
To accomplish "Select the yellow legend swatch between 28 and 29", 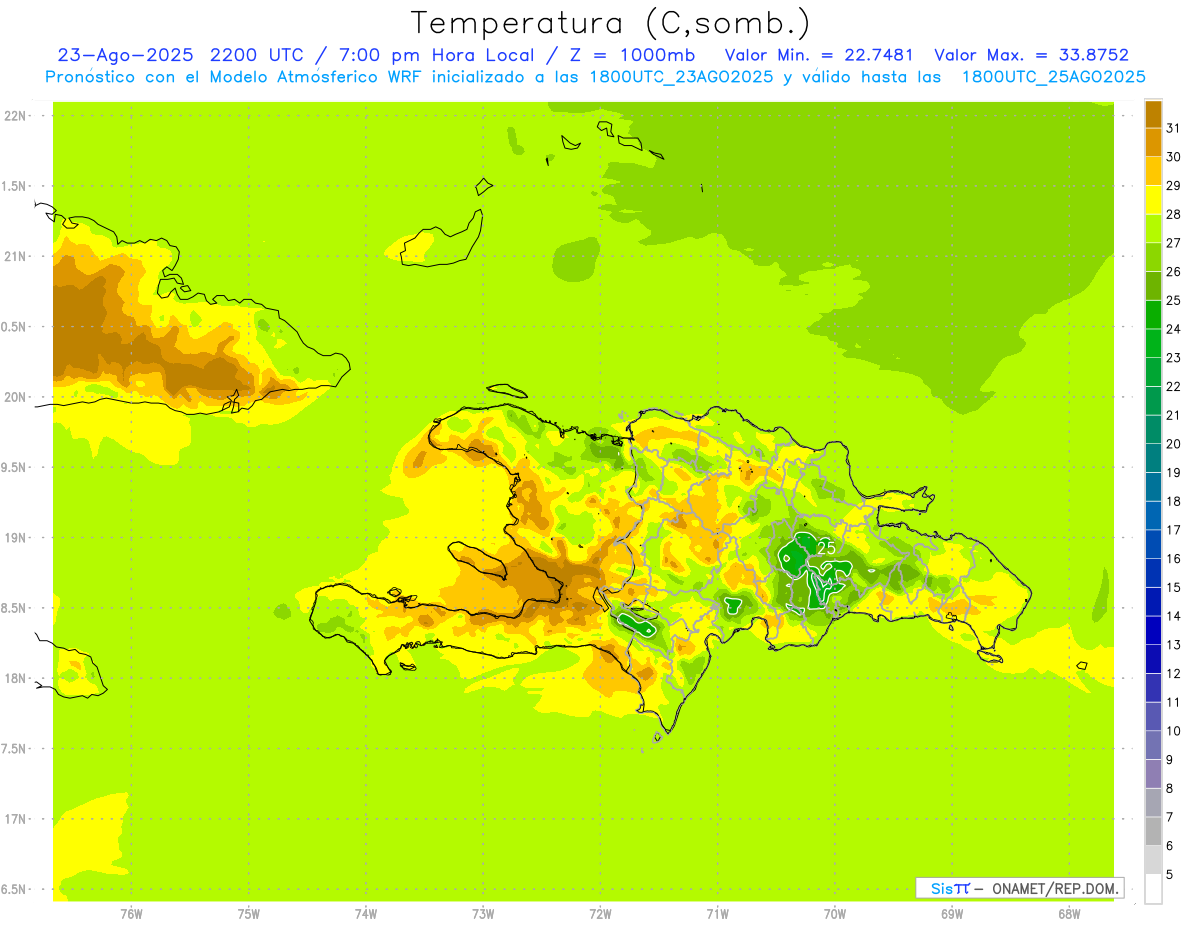I will point(1153,200).
